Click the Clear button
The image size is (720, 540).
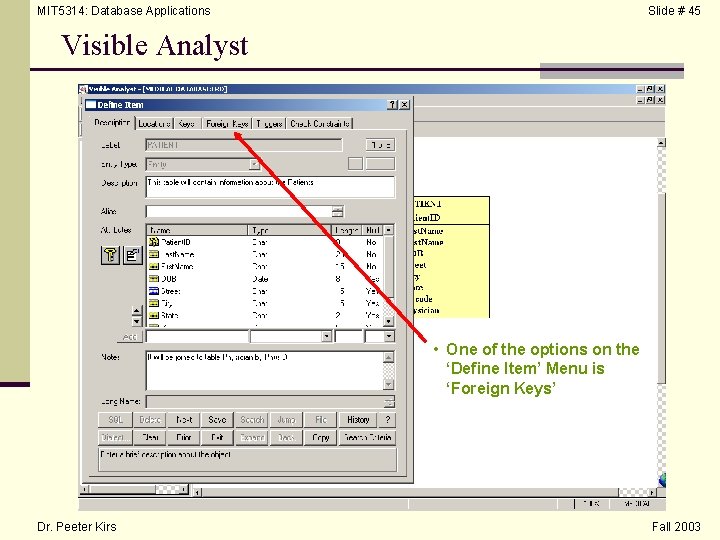pos(150,438)
